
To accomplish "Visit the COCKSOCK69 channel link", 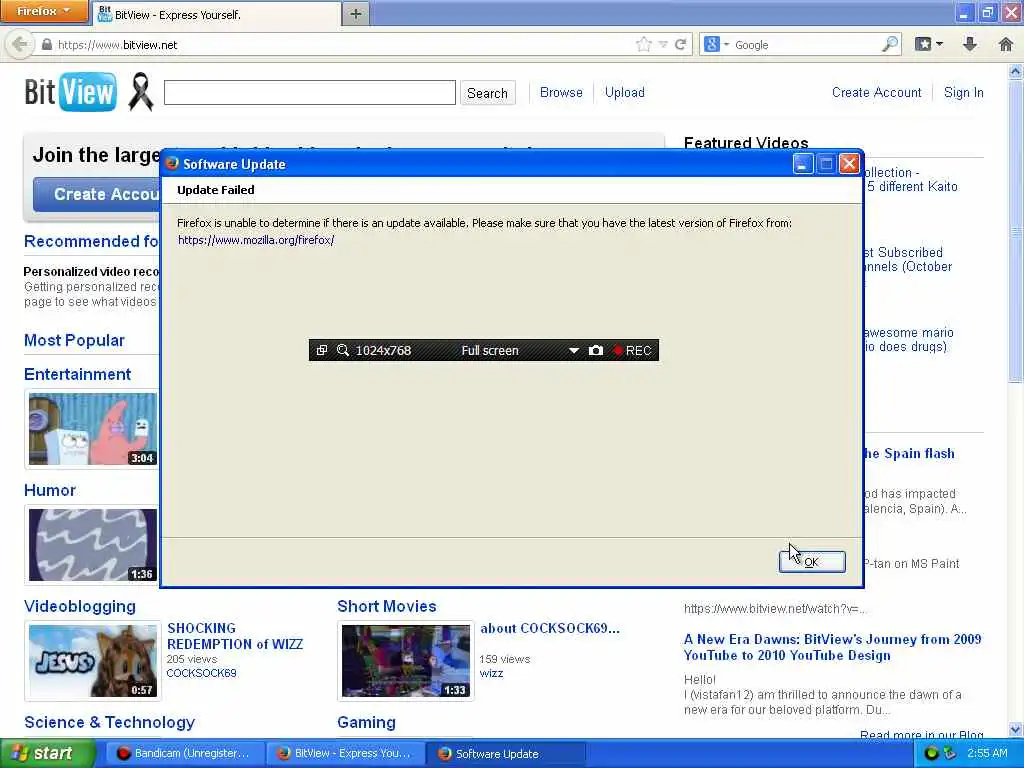I will [201, 673].
